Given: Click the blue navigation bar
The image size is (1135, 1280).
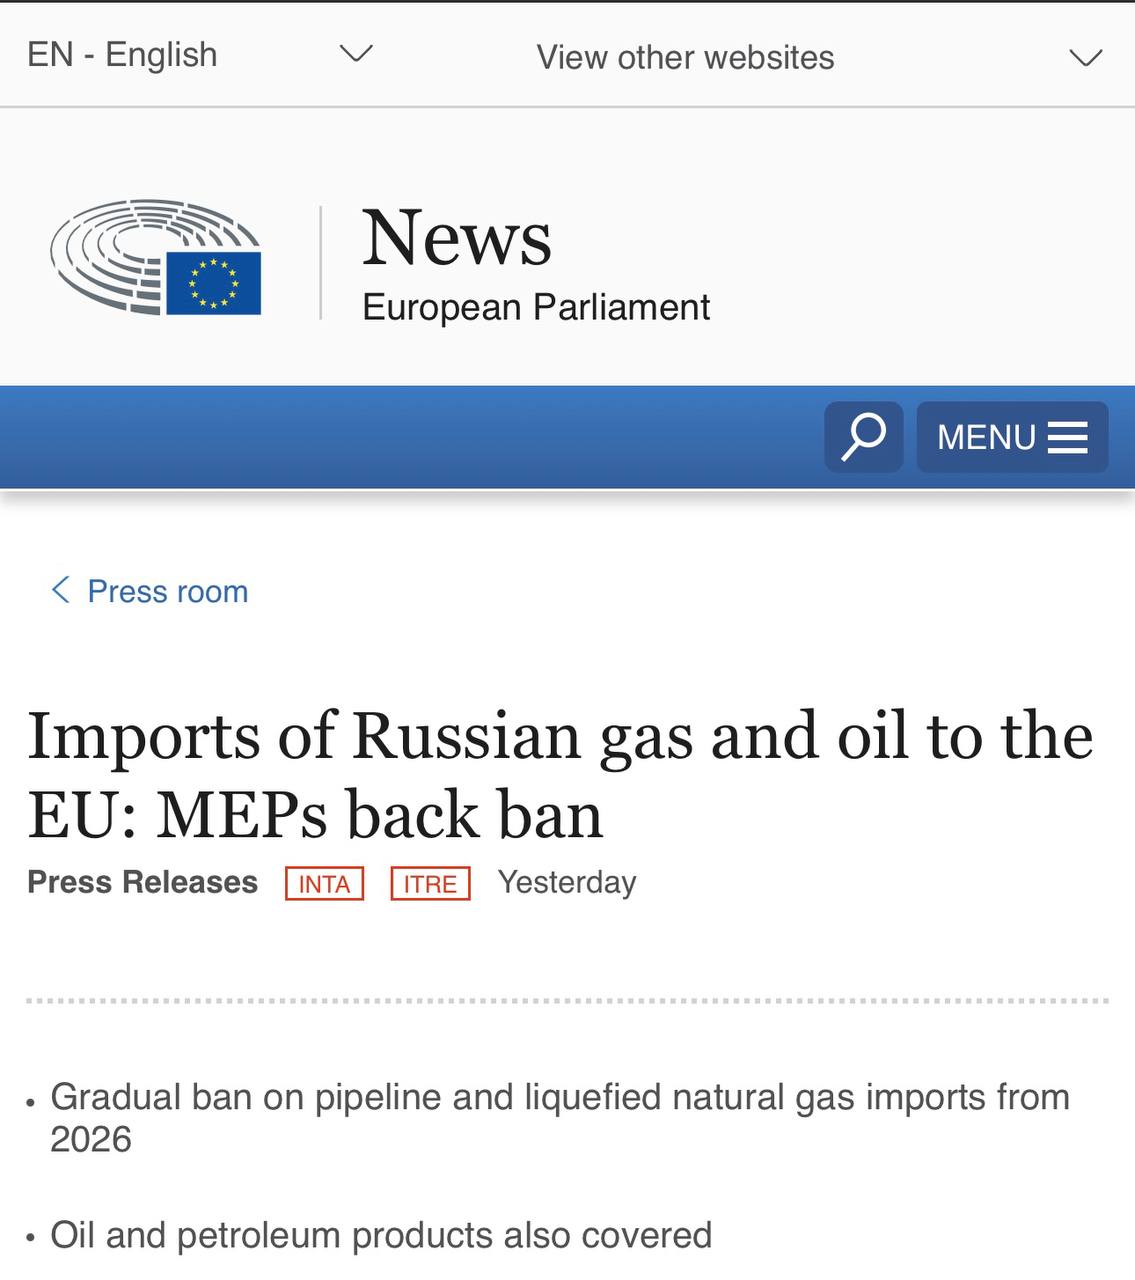Looking at the screenshot, I should tap(400, 437).
